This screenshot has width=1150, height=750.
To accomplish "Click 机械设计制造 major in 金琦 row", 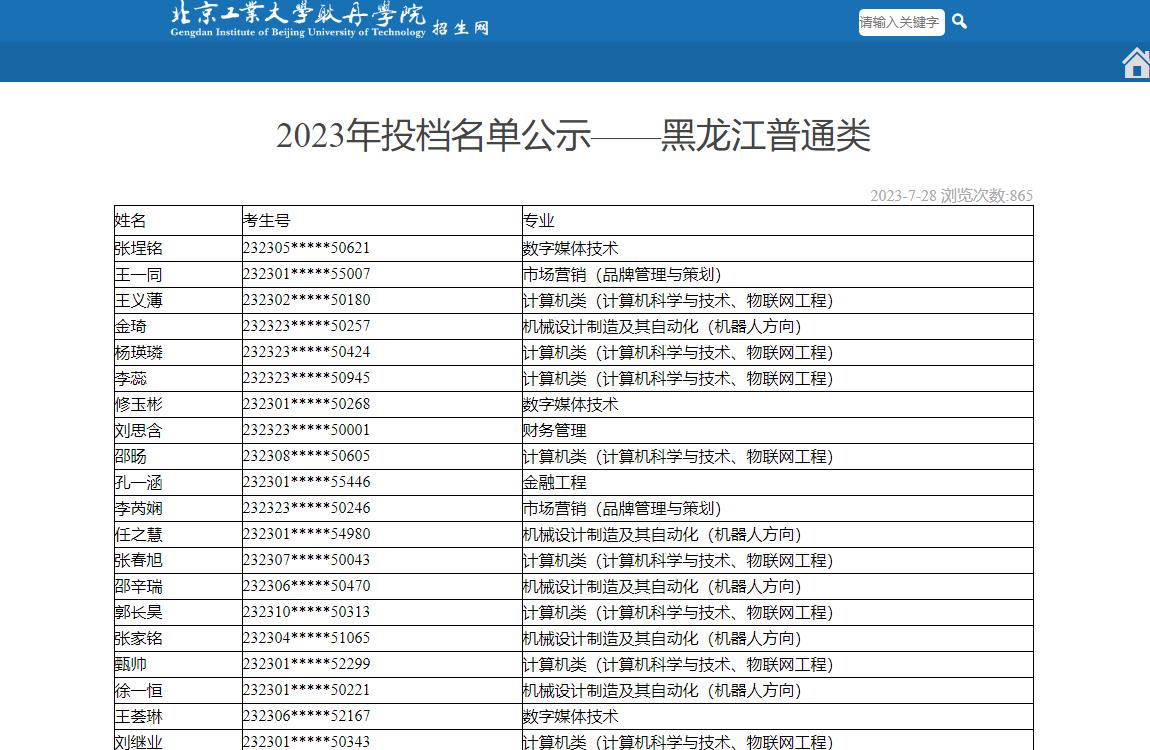I will [662, 326].
